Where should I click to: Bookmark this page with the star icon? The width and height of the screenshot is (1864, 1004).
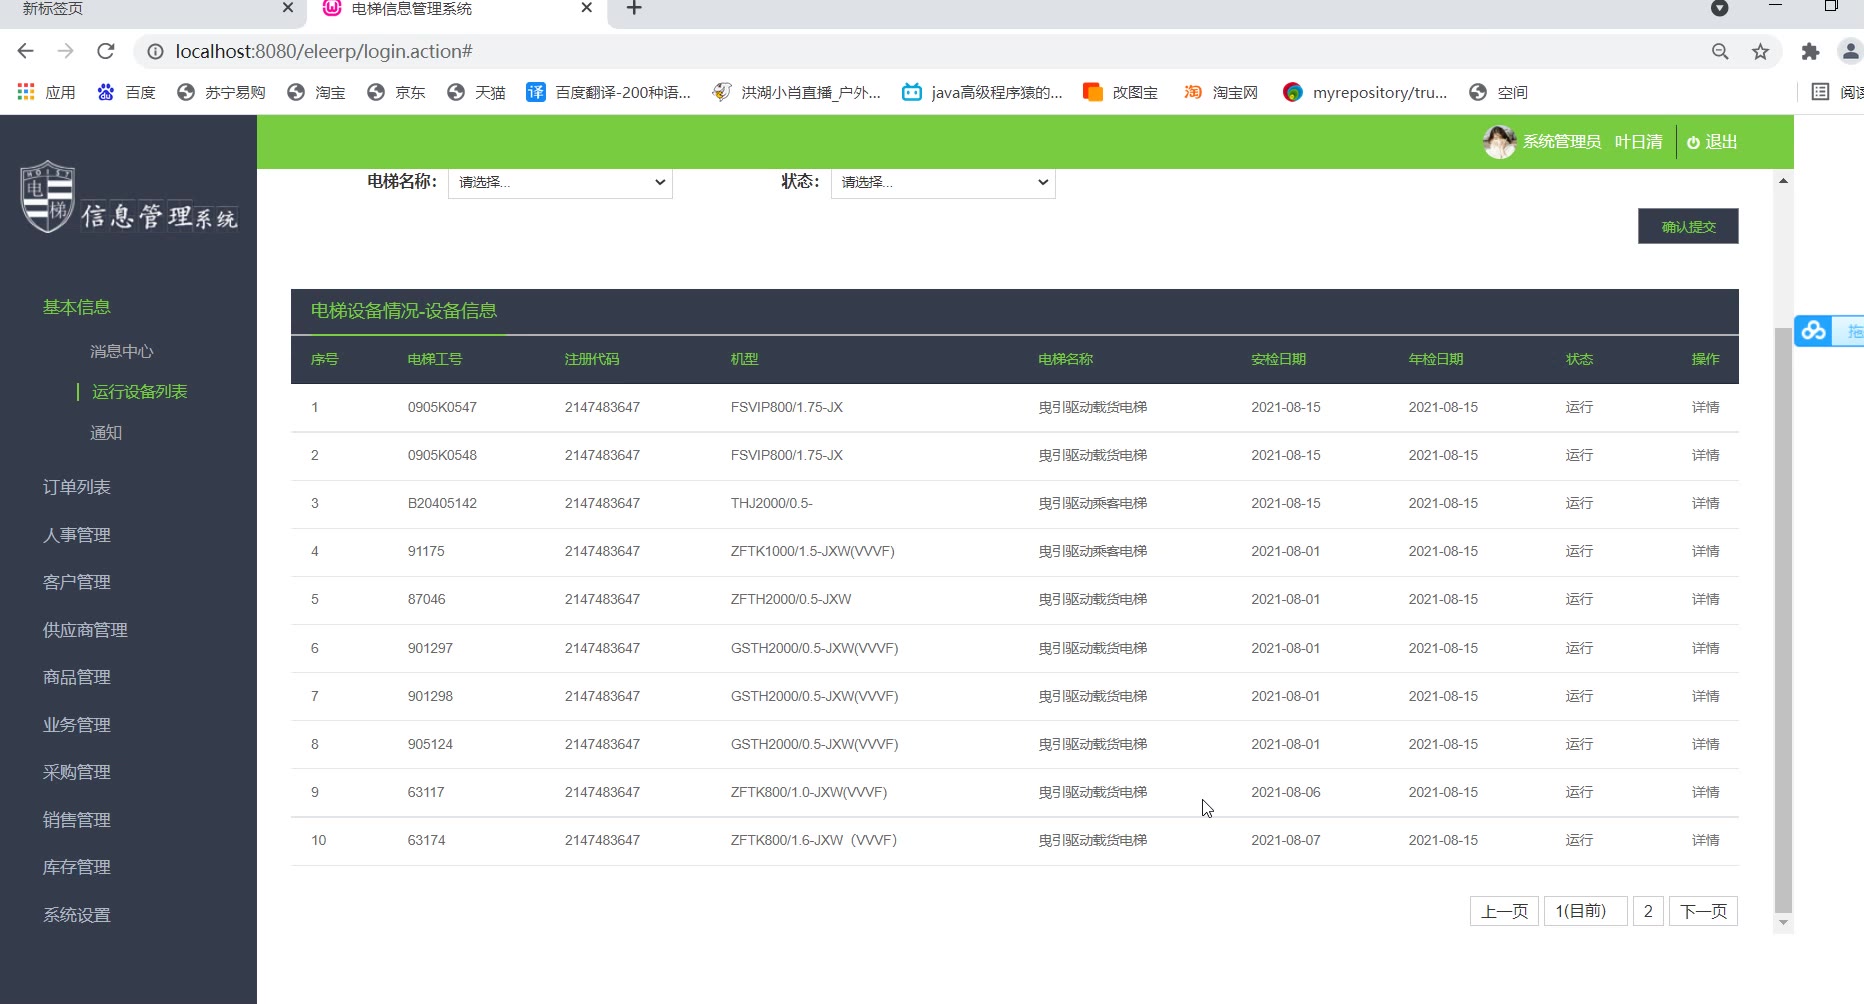pyautogui.click(x=1761, y=51)
